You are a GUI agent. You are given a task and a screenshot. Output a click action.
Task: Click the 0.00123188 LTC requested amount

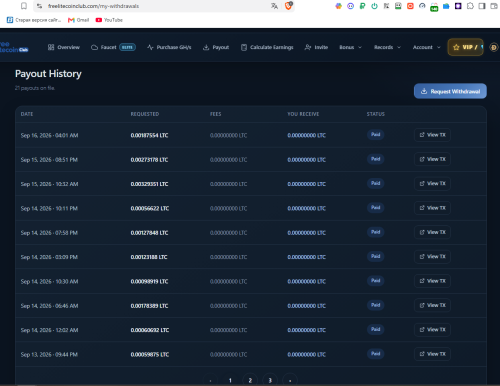coord(149,257)
